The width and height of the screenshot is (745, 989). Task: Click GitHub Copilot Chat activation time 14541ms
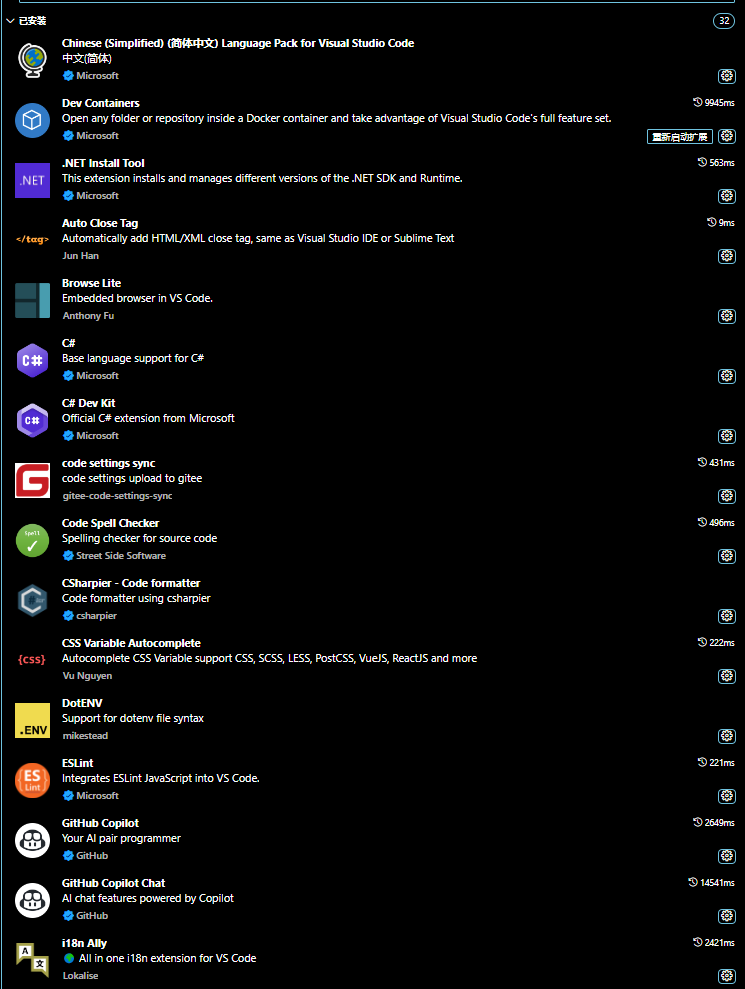point(712,882)
